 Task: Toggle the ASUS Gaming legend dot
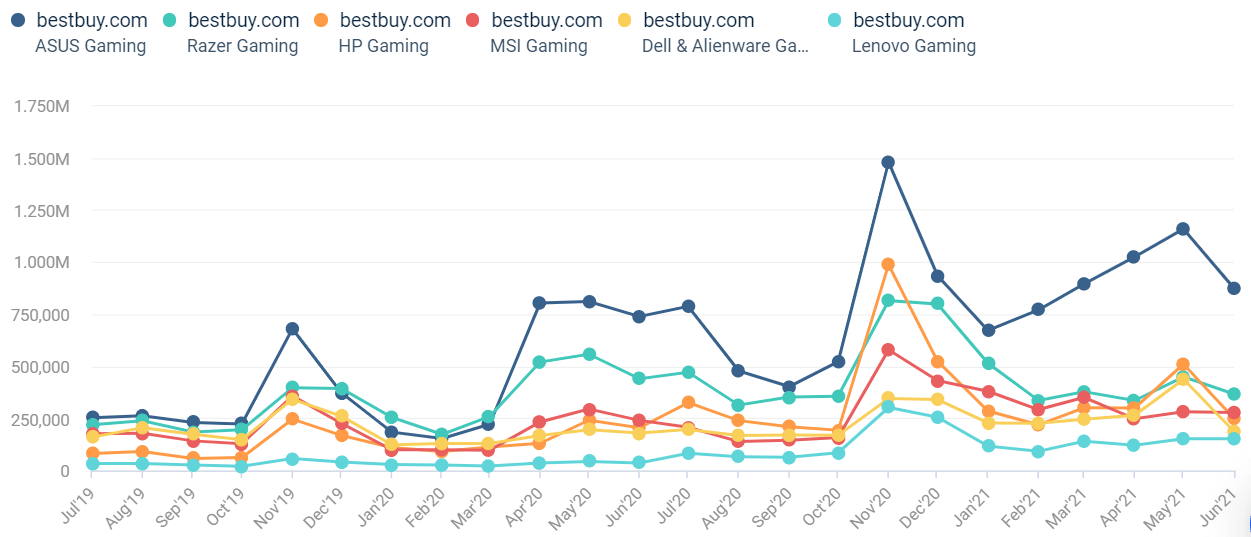tap(18, 20)
